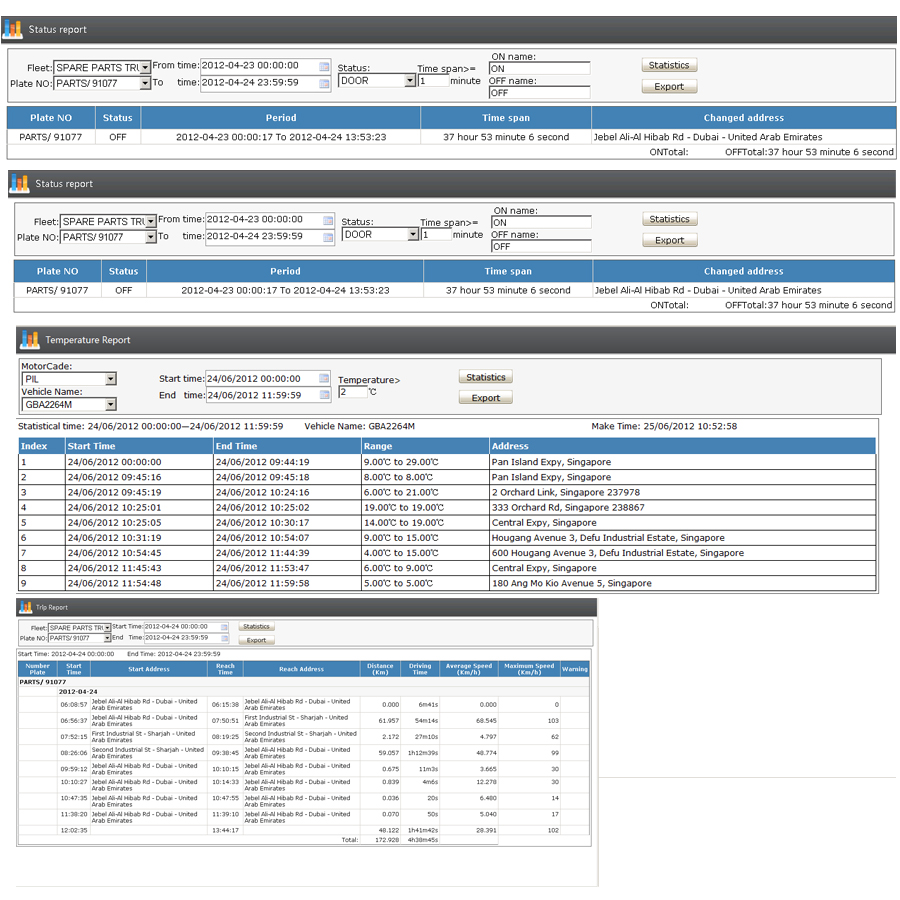The image size is (900, 900).
Task: Expand the Plate NO dropdown in the upper Status report
Action: [145, 83]
